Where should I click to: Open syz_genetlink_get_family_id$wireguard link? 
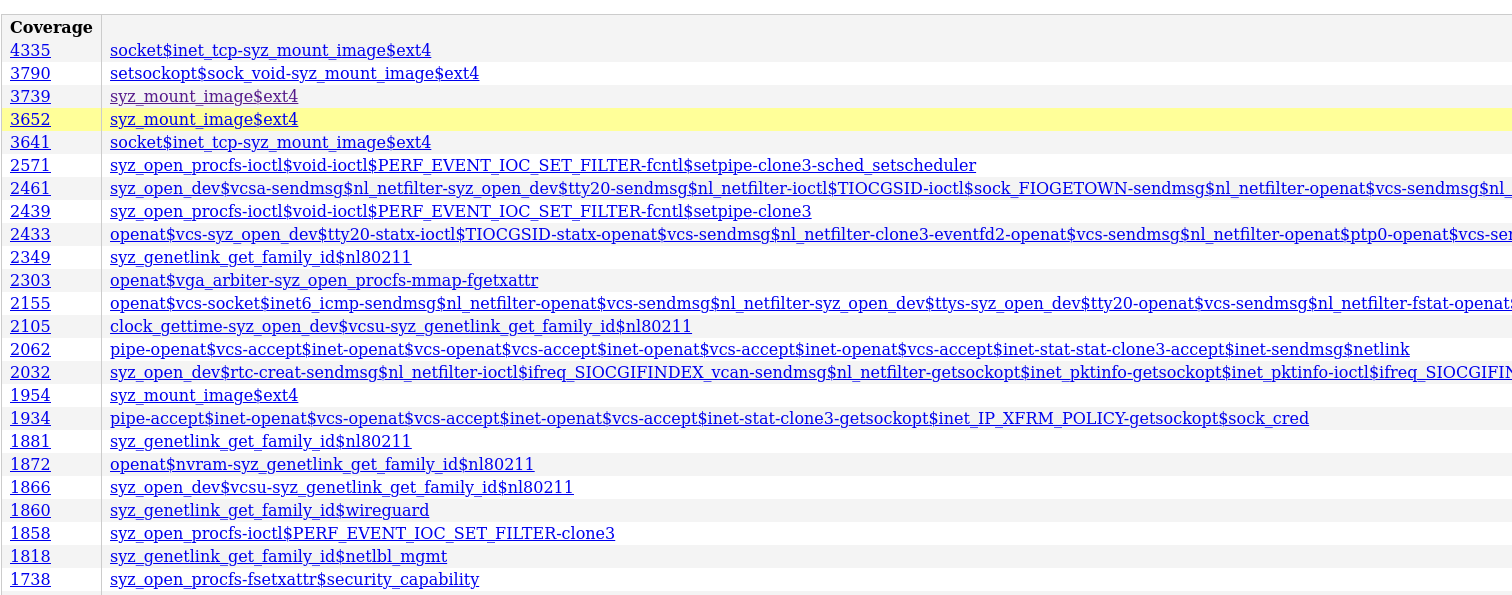270,510
